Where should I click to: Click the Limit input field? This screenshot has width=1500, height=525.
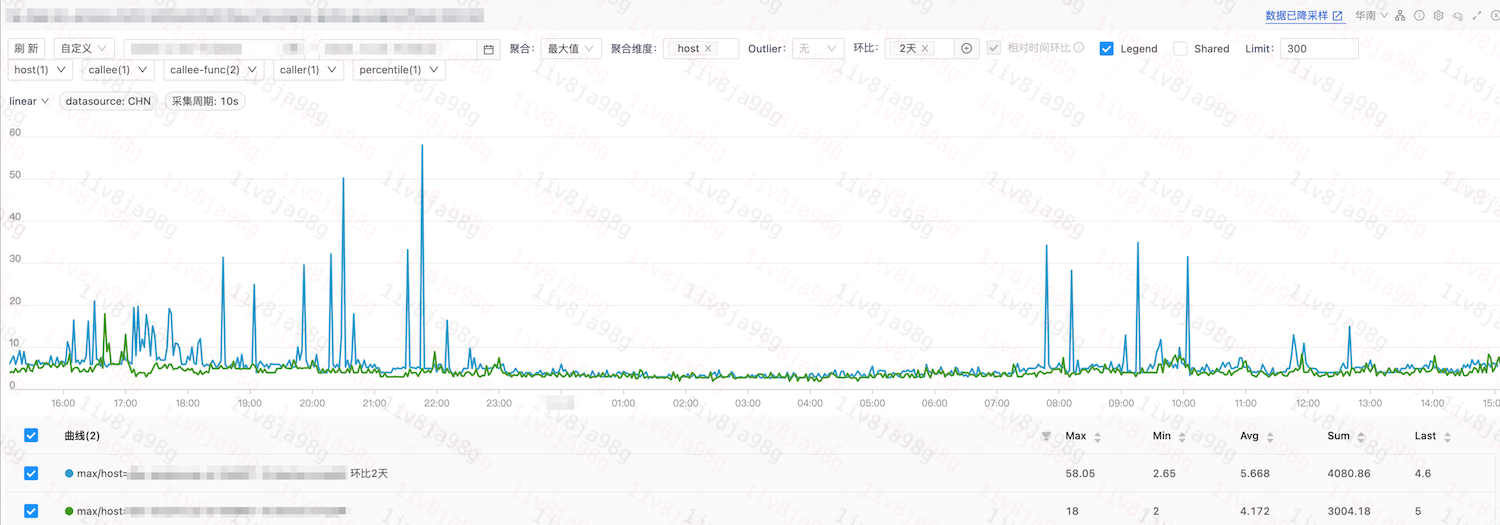point(1319,49)
